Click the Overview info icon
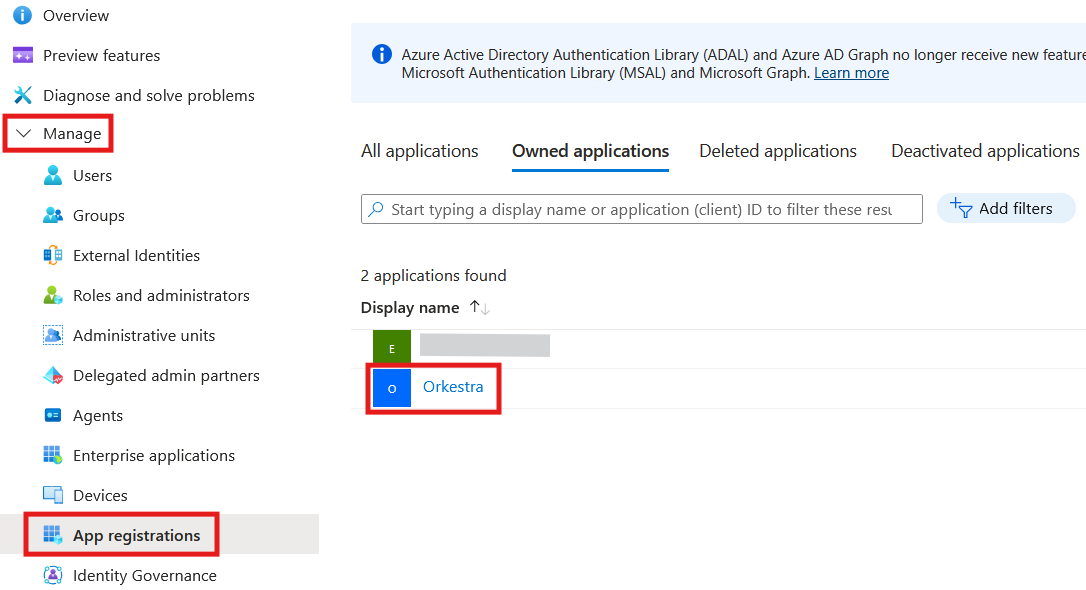1086x590 pixels. coord(23,15)
